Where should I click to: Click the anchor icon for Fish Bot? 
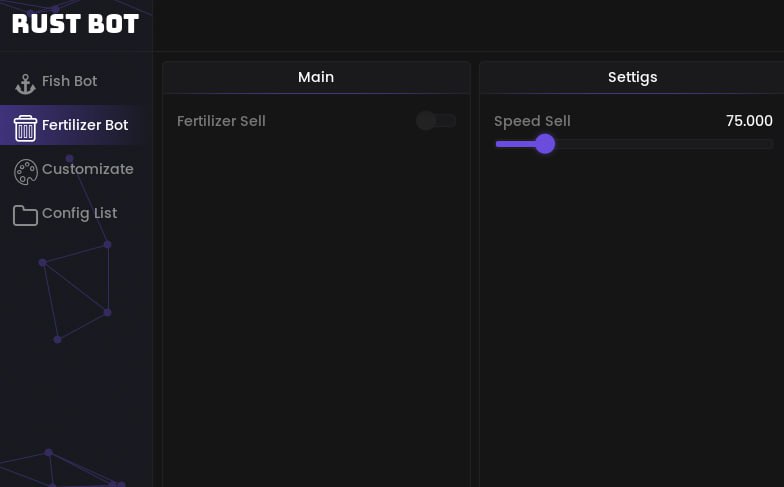(25, 82)
